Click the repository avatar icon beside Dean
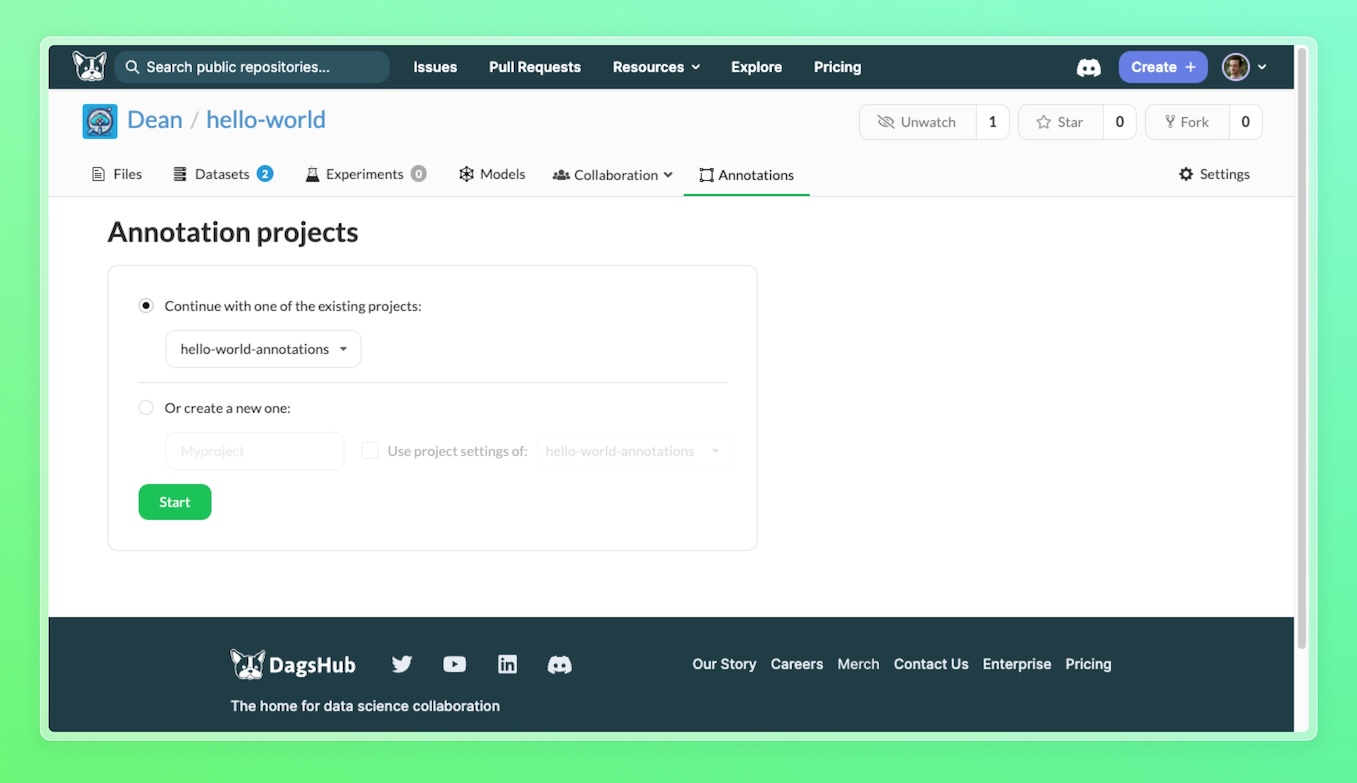The width and height of the screenshot is (1357, 783). coord(100,121)
